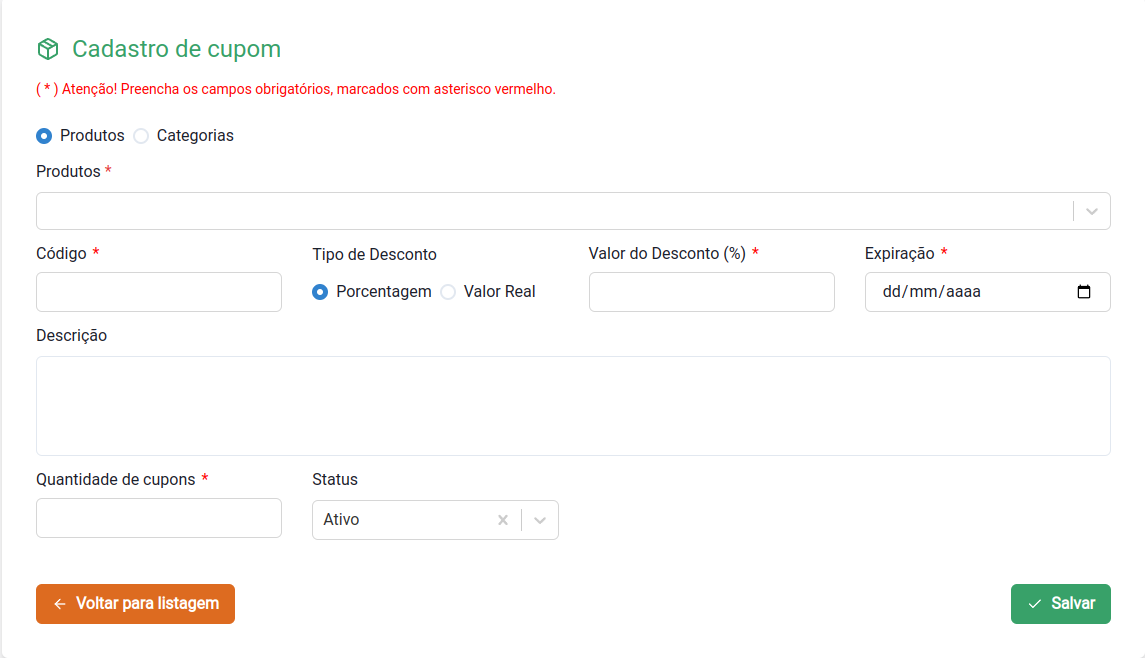The width and height of the screenshot is (1145, 658).
Task: Choose Valor Real discount type
Action: (x=448, y=292)
